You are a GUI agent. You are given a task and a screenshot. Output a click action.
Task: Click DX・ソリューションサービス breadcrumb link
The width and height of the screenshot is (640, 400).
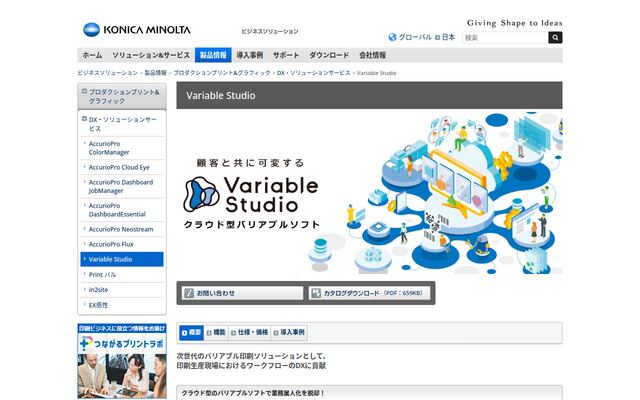pyautogui.click(x=314, y=73)
